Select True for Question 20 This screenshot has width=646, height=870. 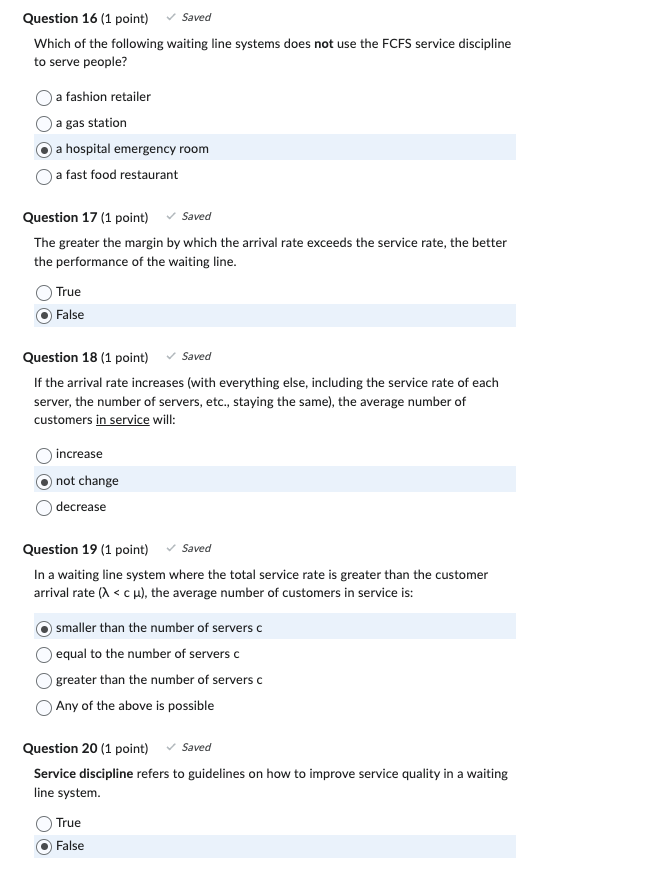pos(44,822)
